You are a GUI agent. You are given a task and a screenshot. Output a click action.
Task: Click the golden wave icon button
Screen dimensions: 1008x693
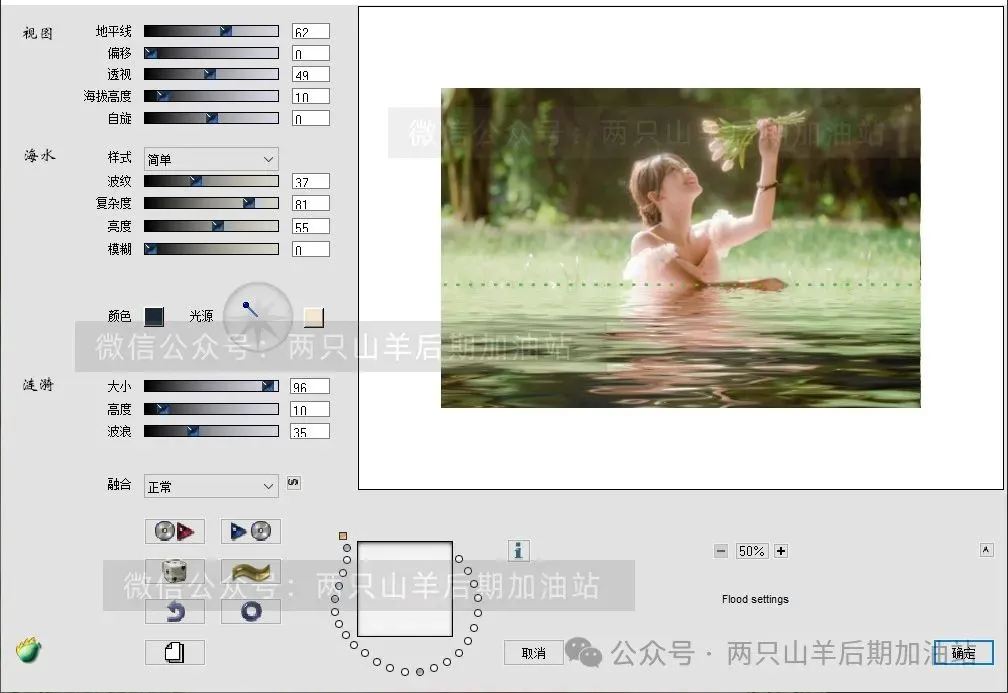pos(251,571)
